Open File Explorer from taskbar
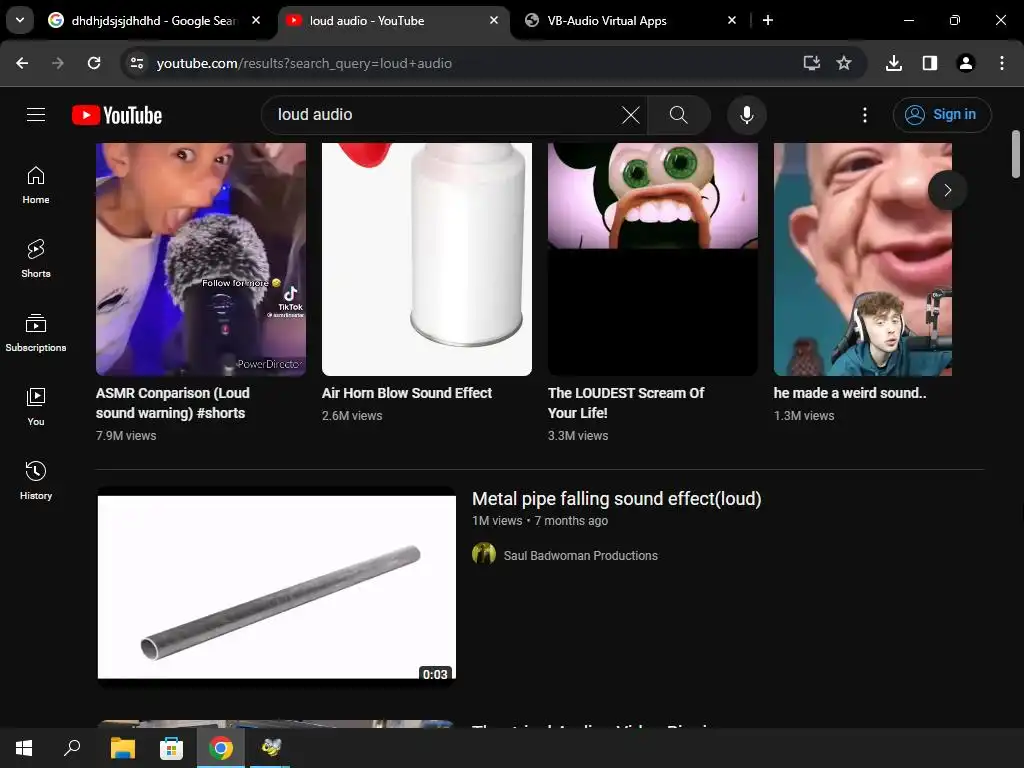The image size is (1024, 768). (x=122, y=748)
